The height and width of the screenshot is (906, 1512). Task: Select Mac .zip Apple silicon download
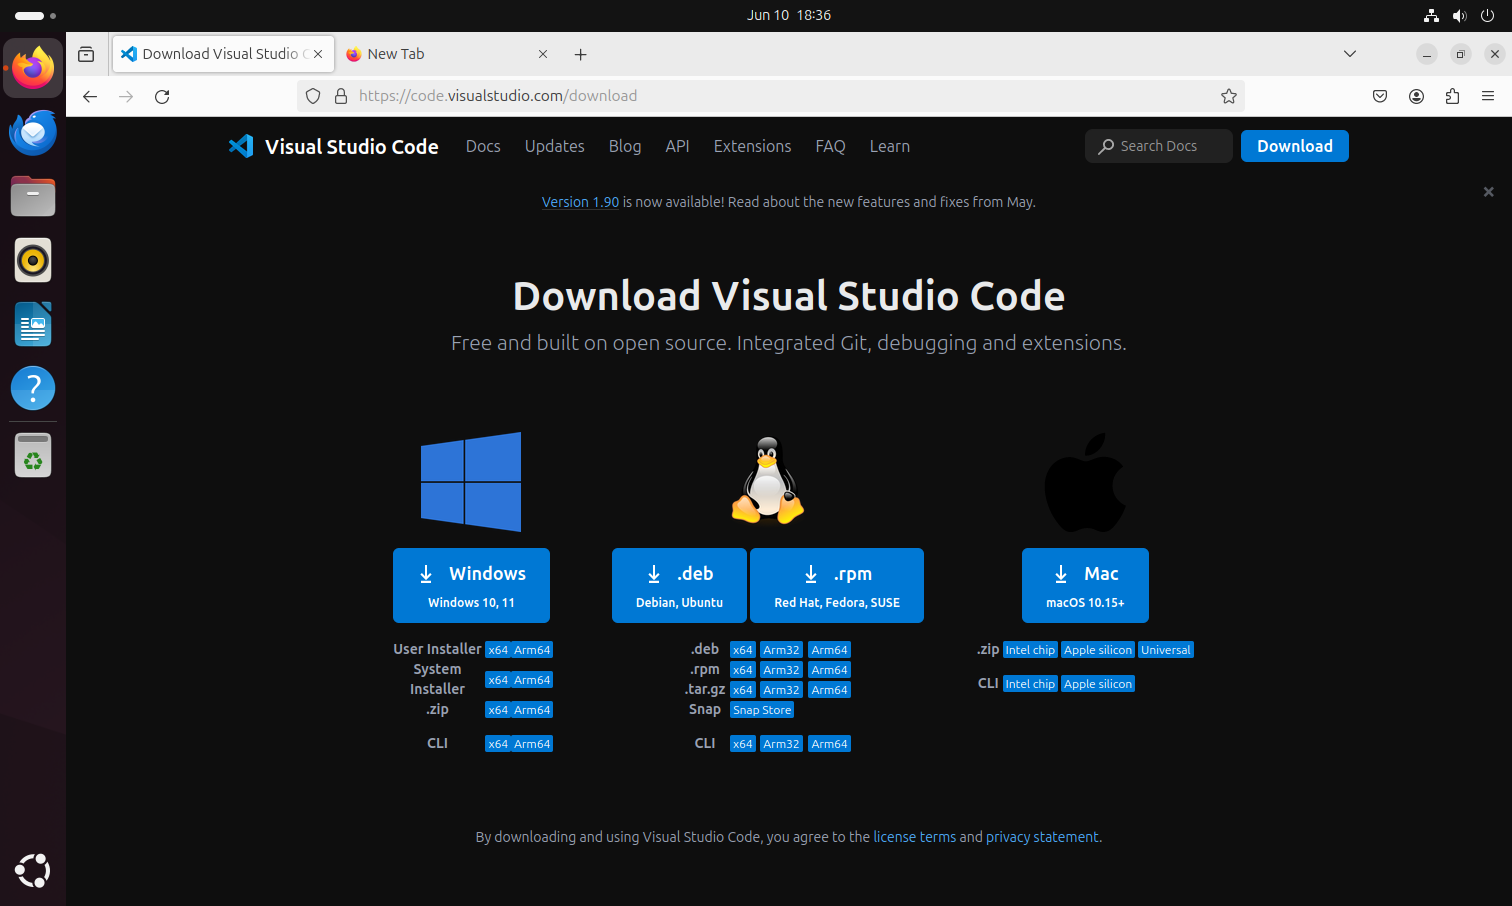point(1098,650)
